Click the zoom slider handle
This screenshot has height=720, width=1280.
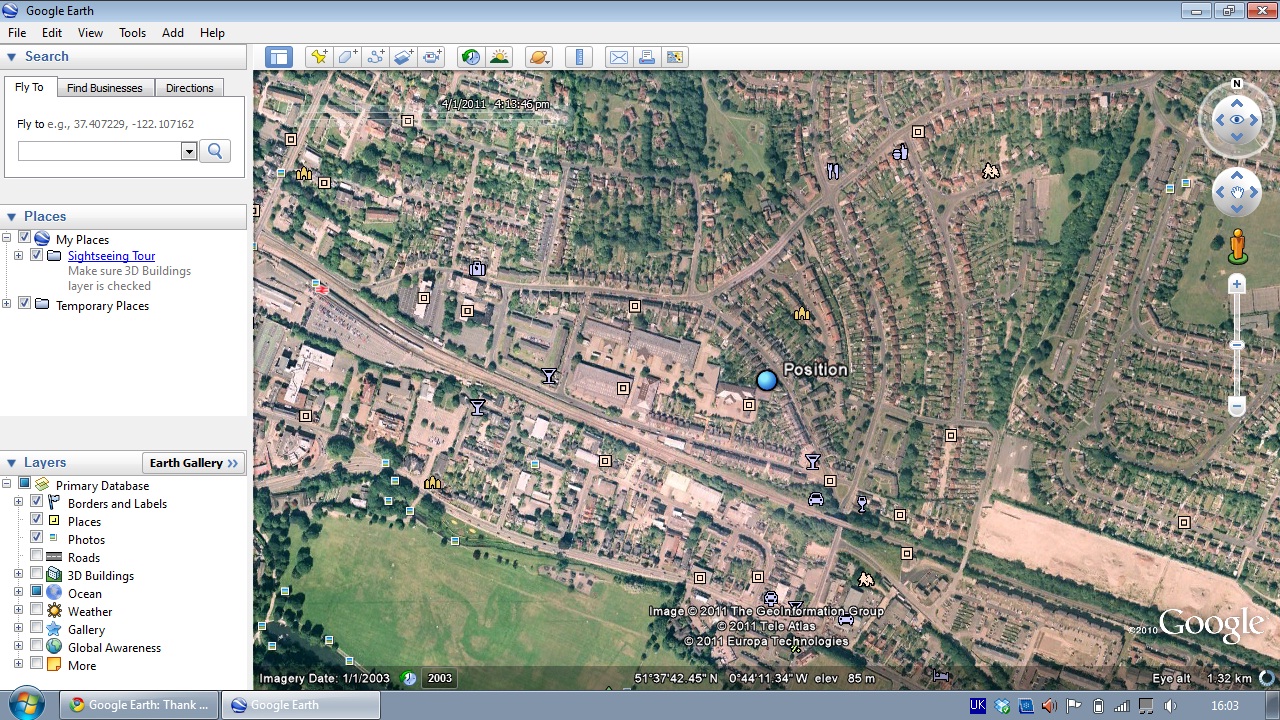click(x=1237, y=345)
